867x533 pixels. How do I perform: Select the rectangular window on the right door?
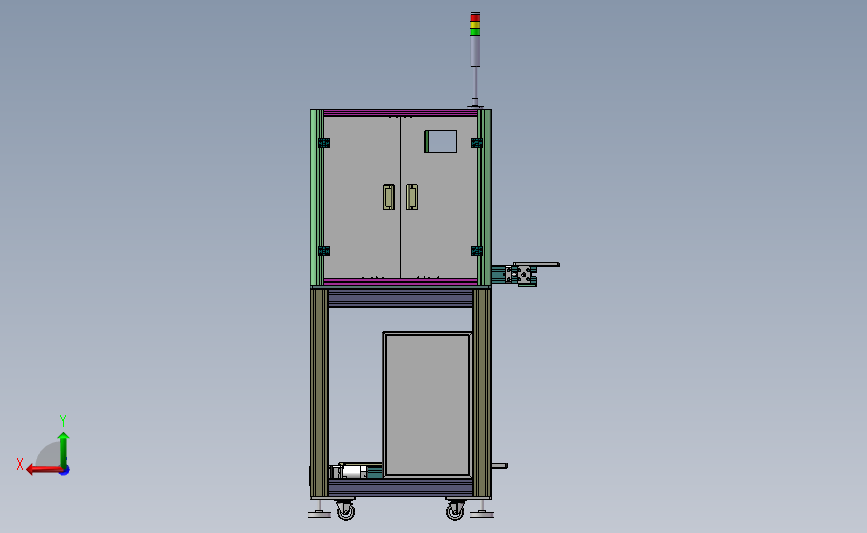[x=441, y=142]
